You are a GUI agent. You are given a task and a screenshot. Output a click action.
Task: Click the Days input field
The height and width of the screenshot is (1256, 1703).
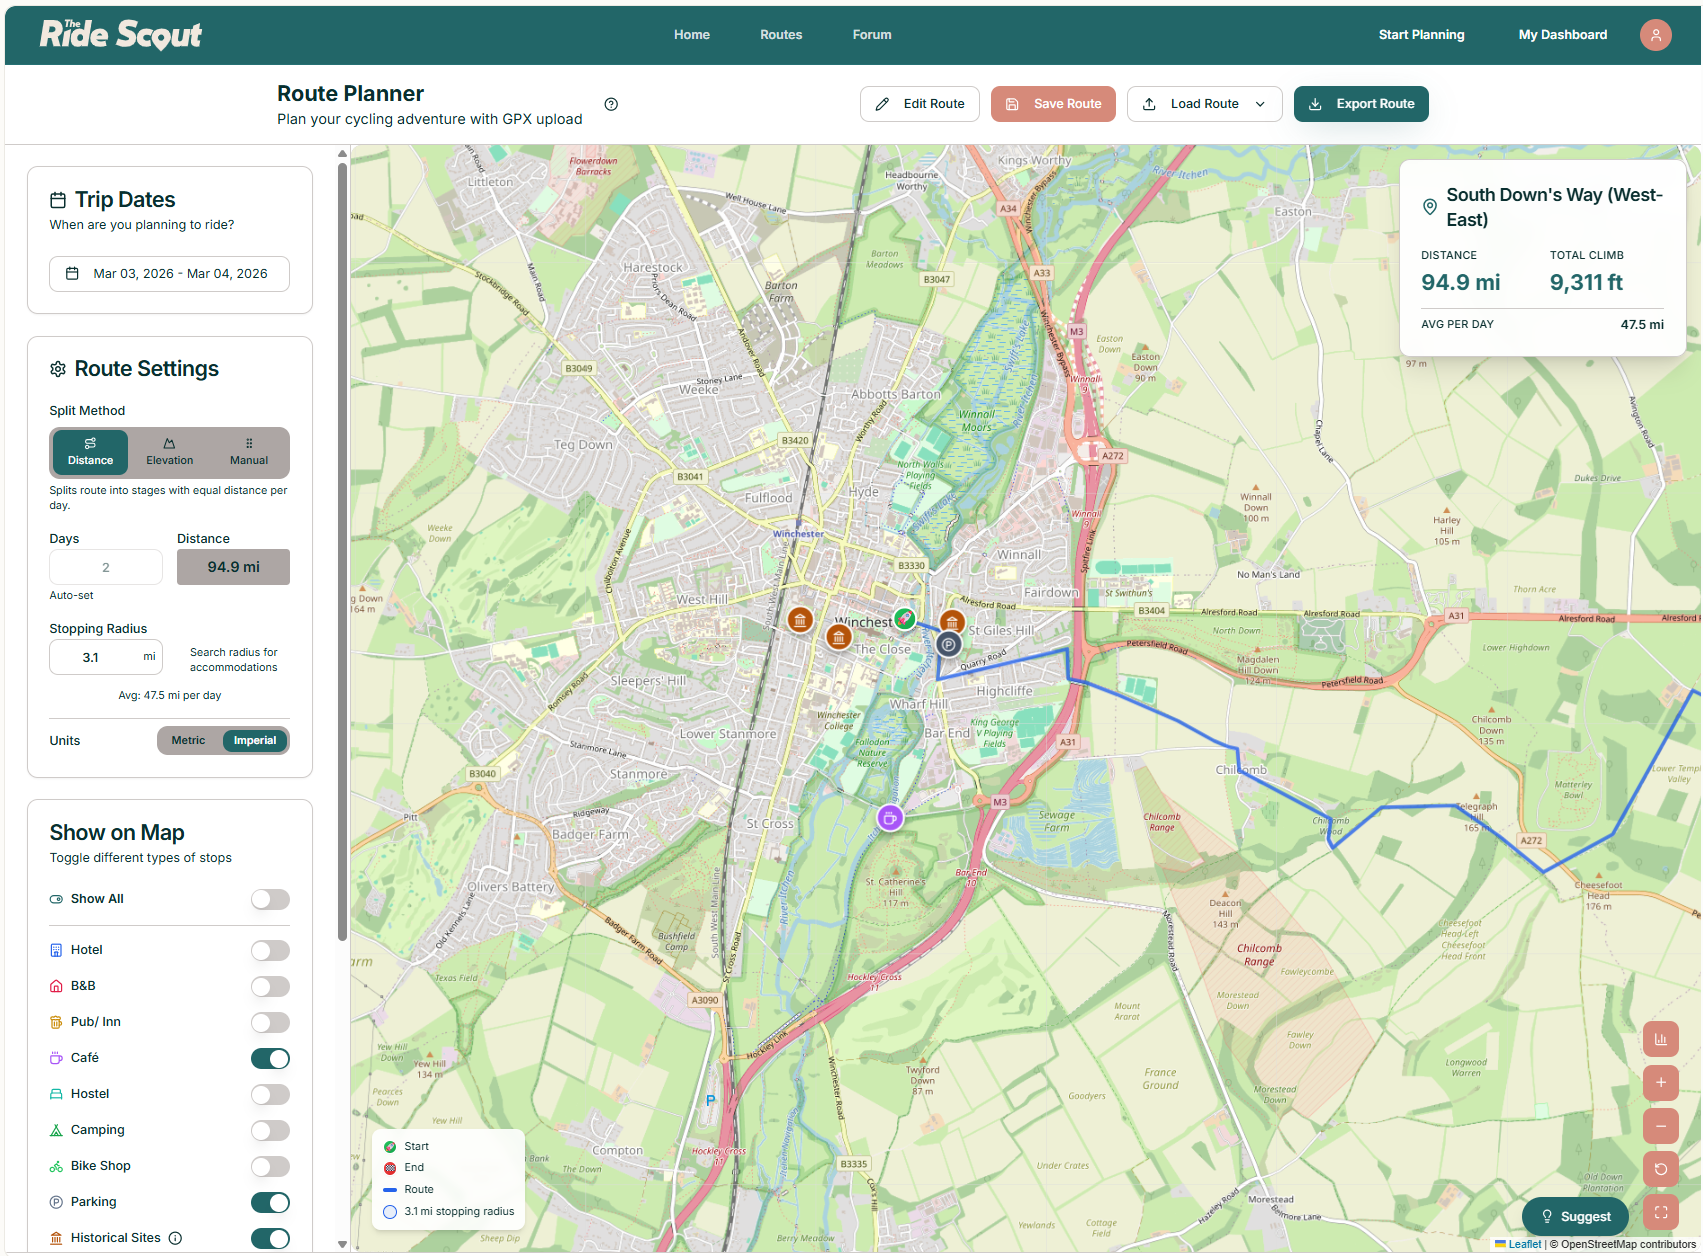click(x=106, y=567)
